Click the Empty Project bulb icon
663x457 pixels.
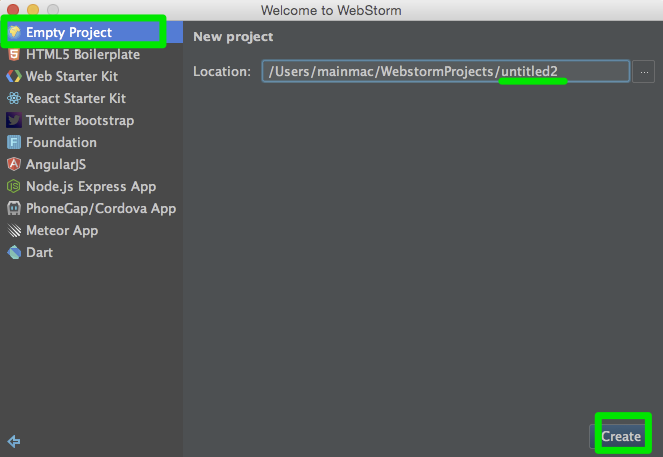[x=14, y=32]
